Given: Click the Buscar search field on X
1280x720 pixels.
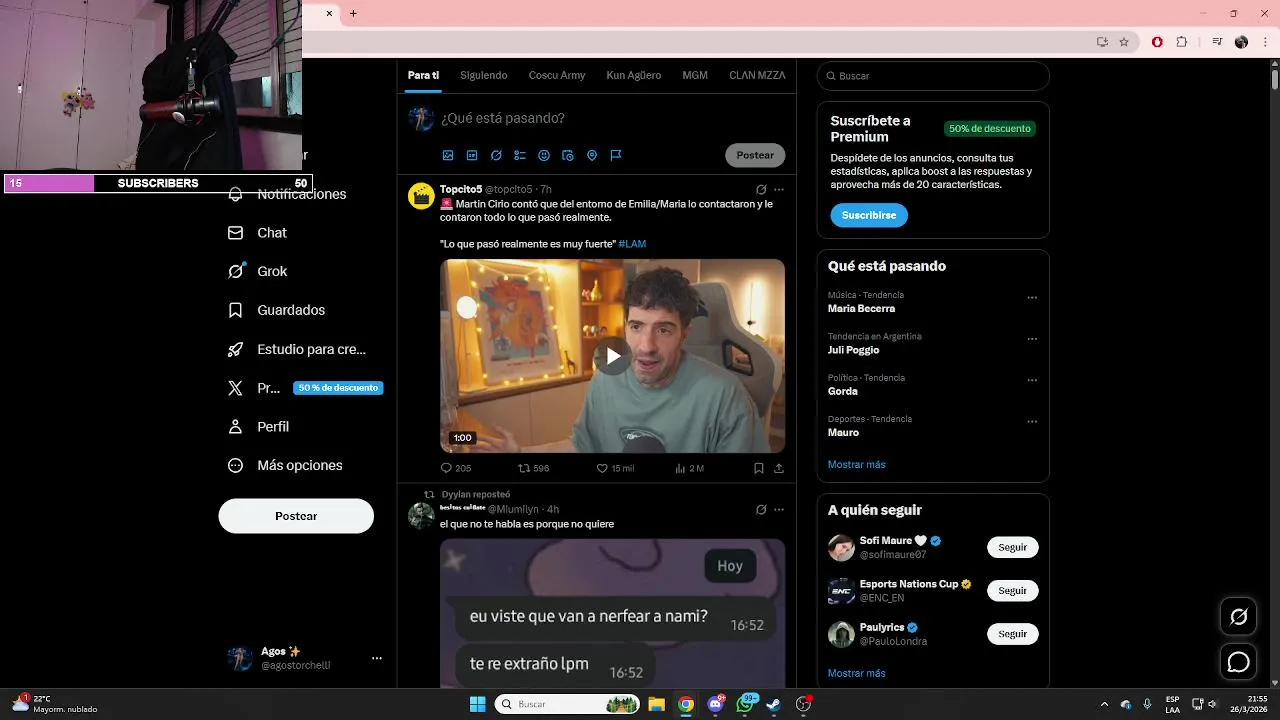Looking at the screenshot, I should point(933,76).
